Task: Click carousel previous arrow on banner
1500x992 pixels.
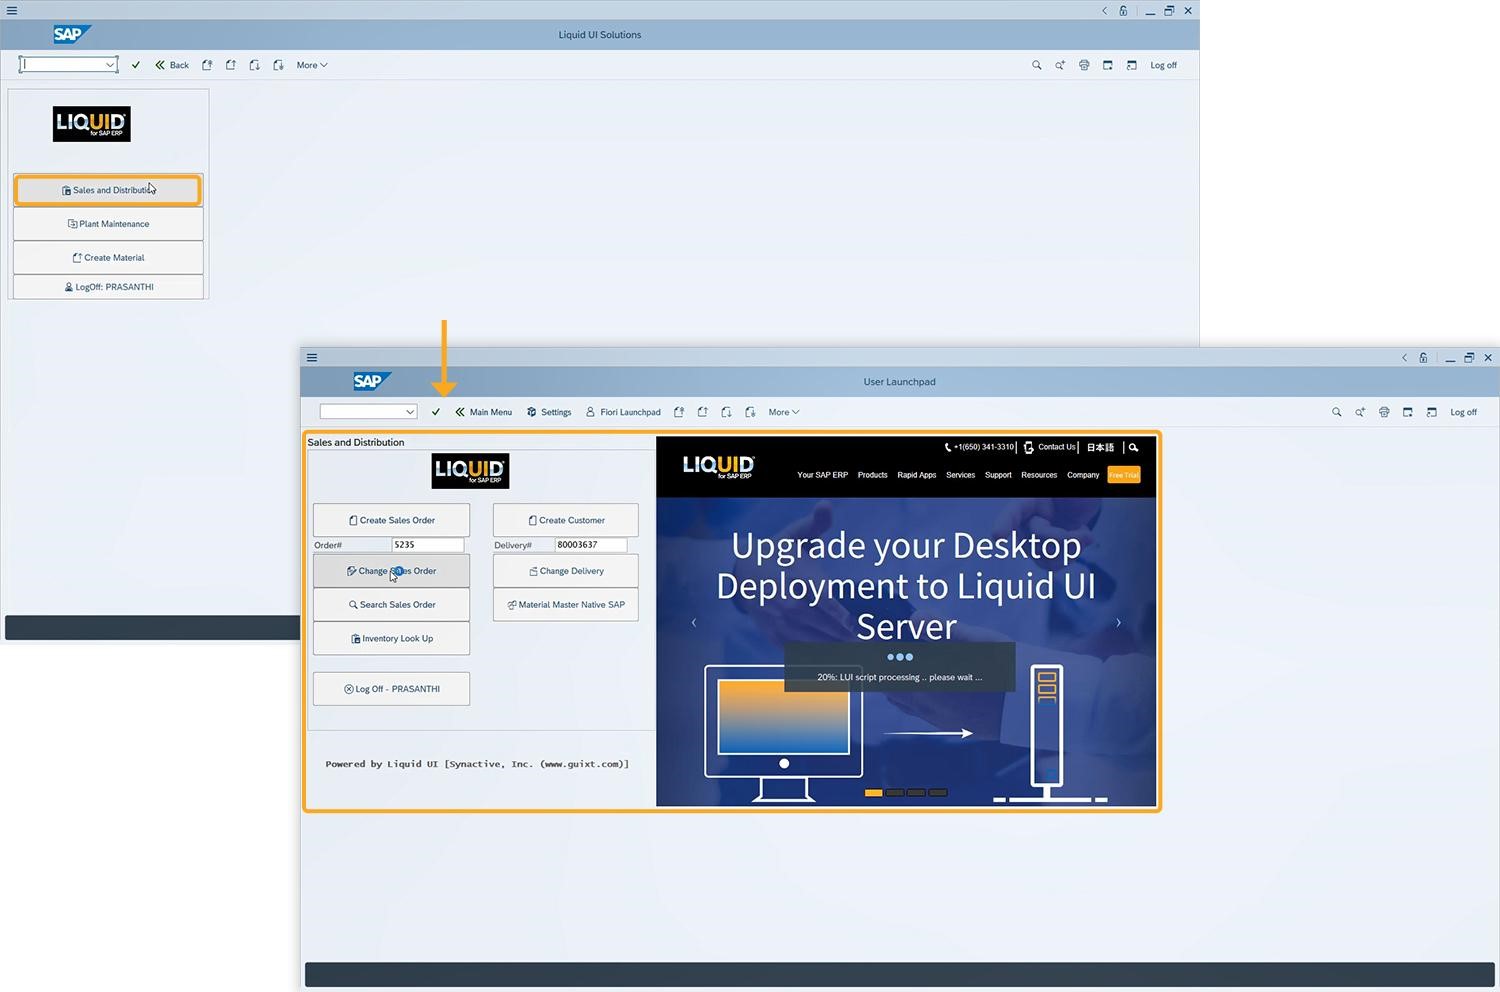Action: tap(694, 623)
